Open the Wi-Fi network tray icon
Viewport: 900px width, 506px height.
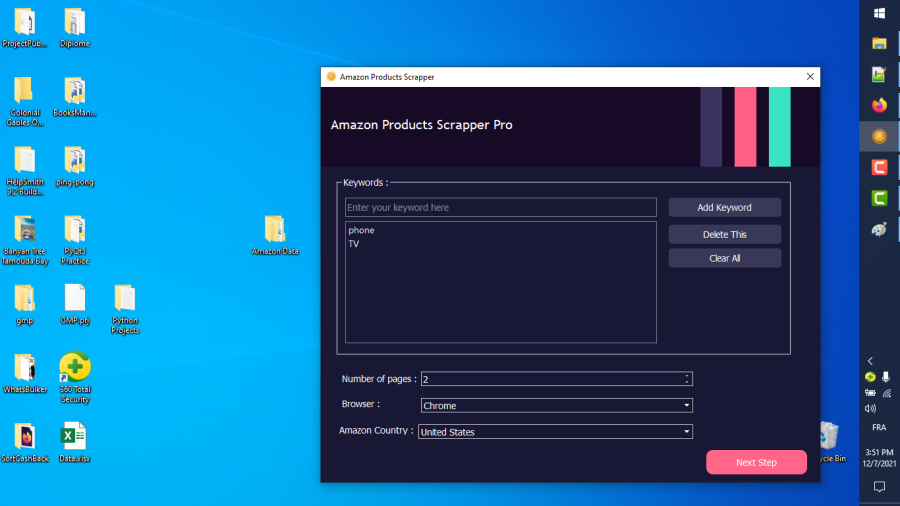pyautogui.click(x=887, y=393)
